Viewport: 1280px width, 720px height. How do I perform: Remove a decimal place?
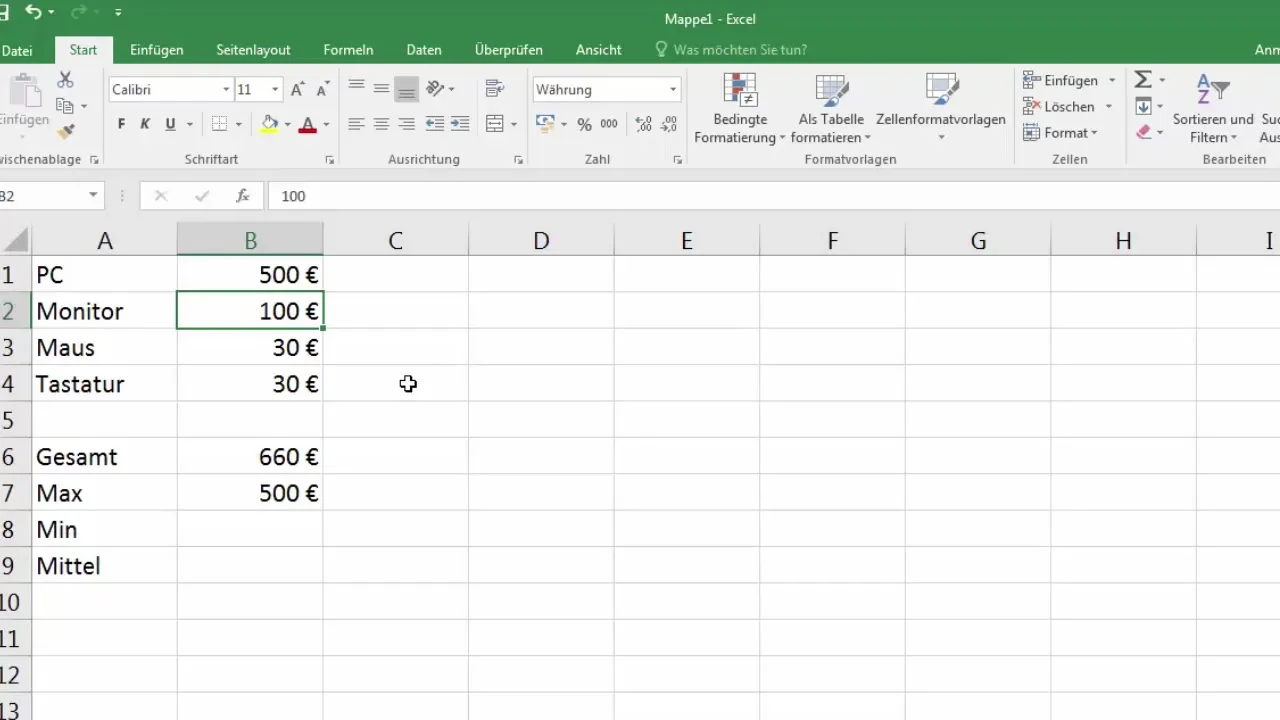pos(669,124)
